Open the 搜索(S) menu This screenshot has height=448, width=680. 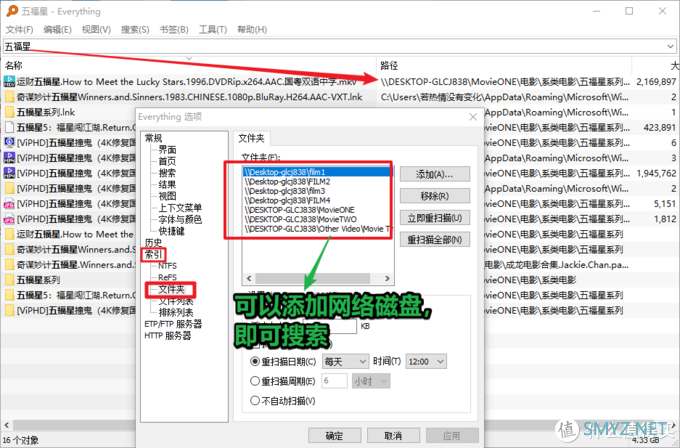[135, 29]
